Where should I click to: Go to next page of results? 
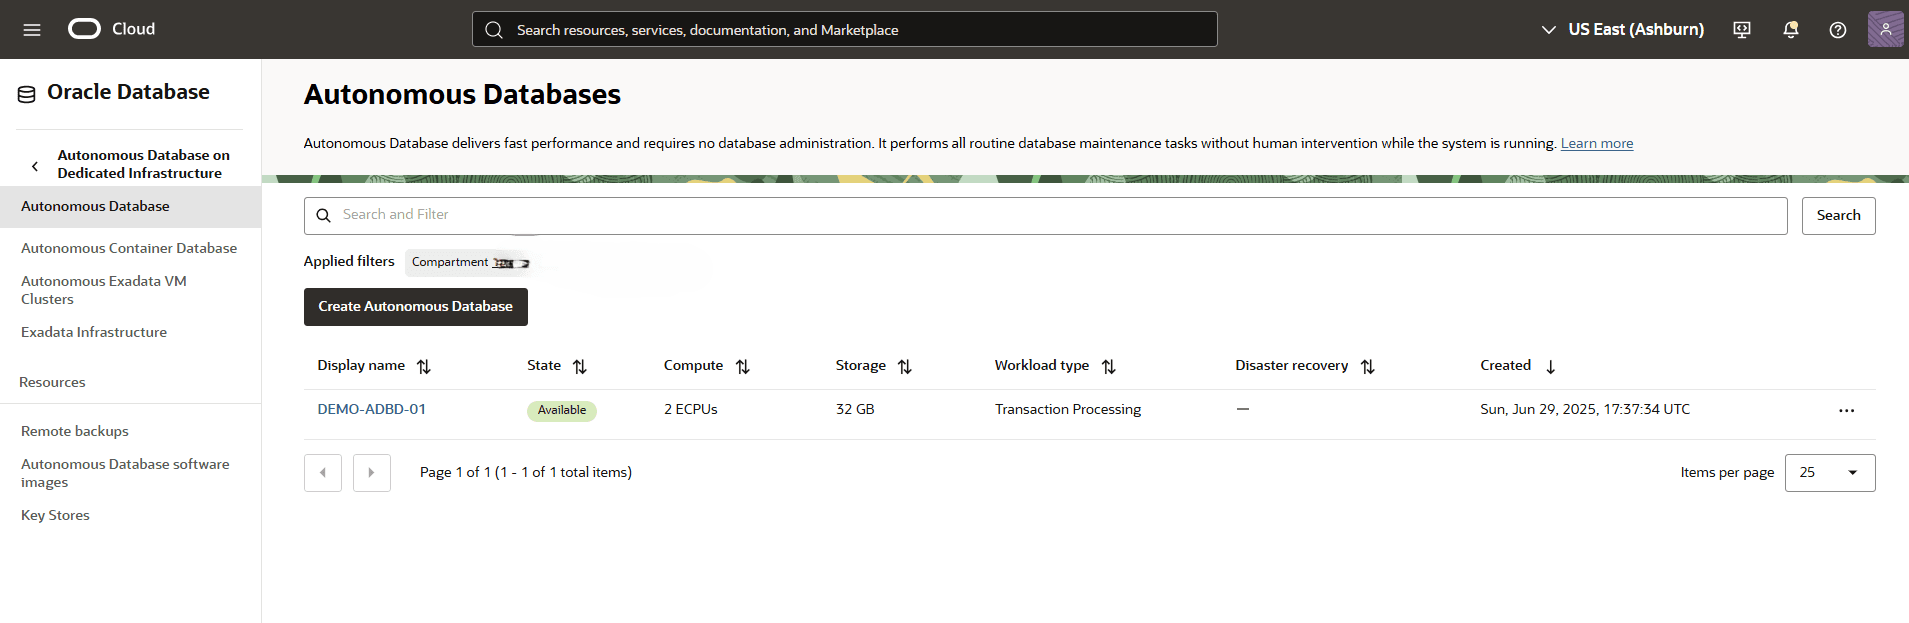[372, 473]
